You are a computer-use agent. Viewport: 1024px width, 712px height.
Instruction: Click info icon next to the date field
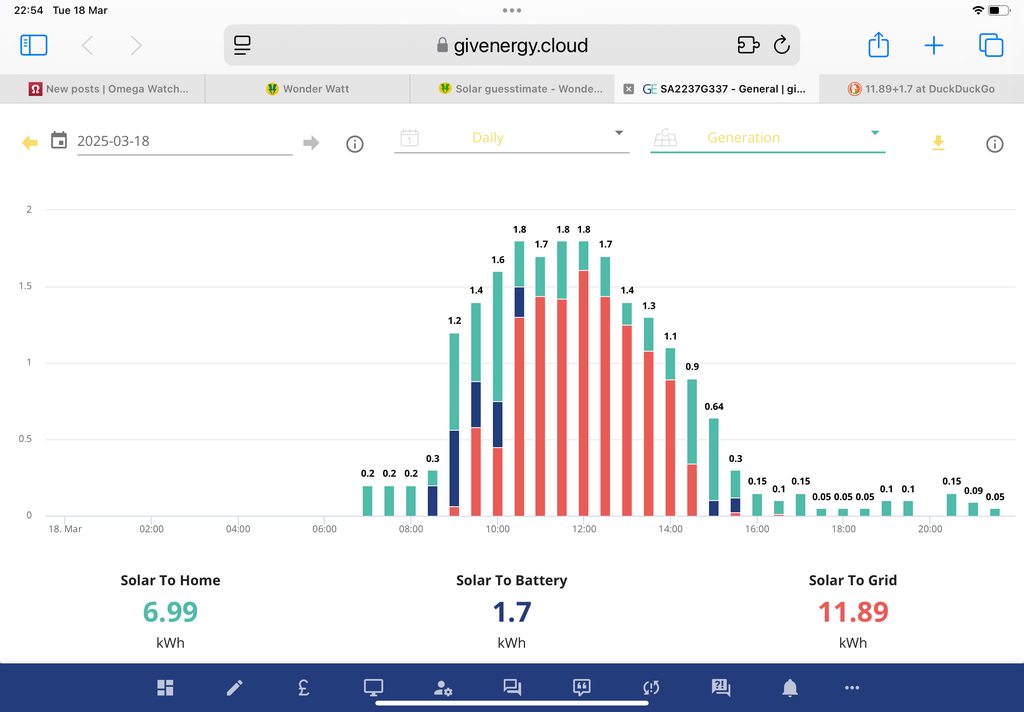point(354,144)
